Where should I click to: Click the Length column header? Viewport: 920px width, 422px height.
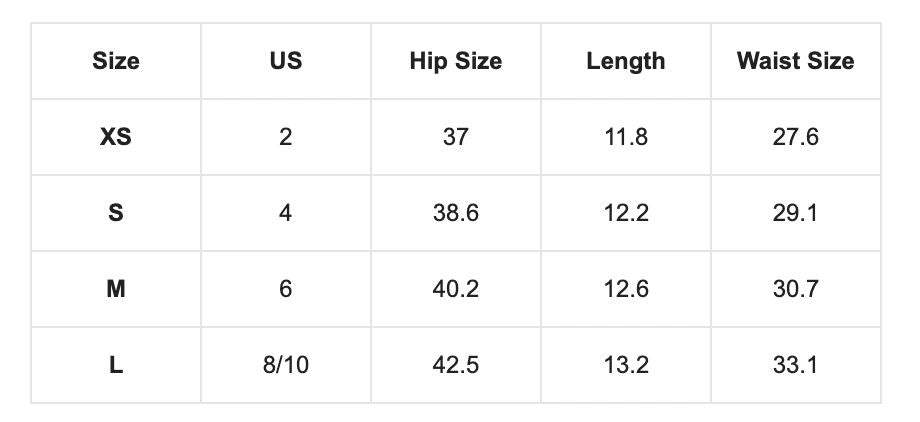[x=626, y=61]
